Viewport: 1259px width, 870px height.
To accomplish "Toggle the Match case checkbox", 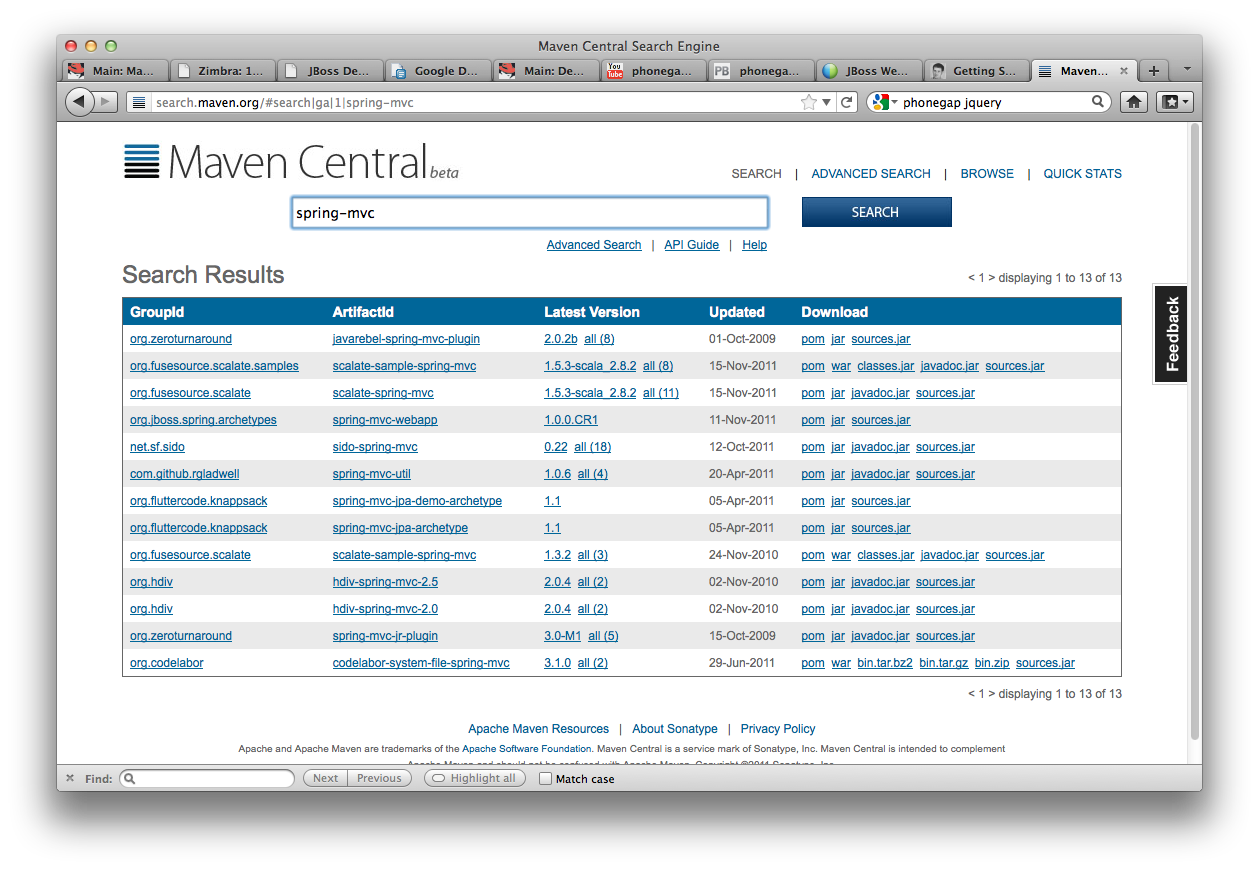I will [x=545, y=778].
